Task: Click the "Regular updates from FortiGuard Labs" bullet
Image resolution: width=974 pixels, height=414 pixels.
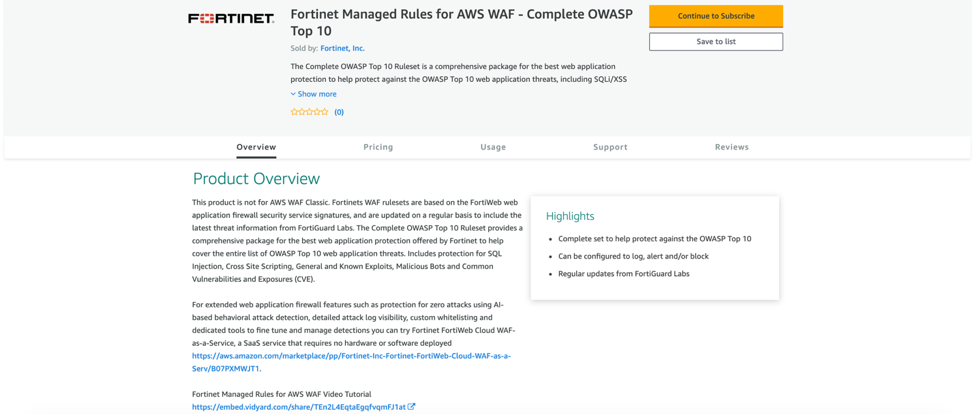Action: click(624, 274)
